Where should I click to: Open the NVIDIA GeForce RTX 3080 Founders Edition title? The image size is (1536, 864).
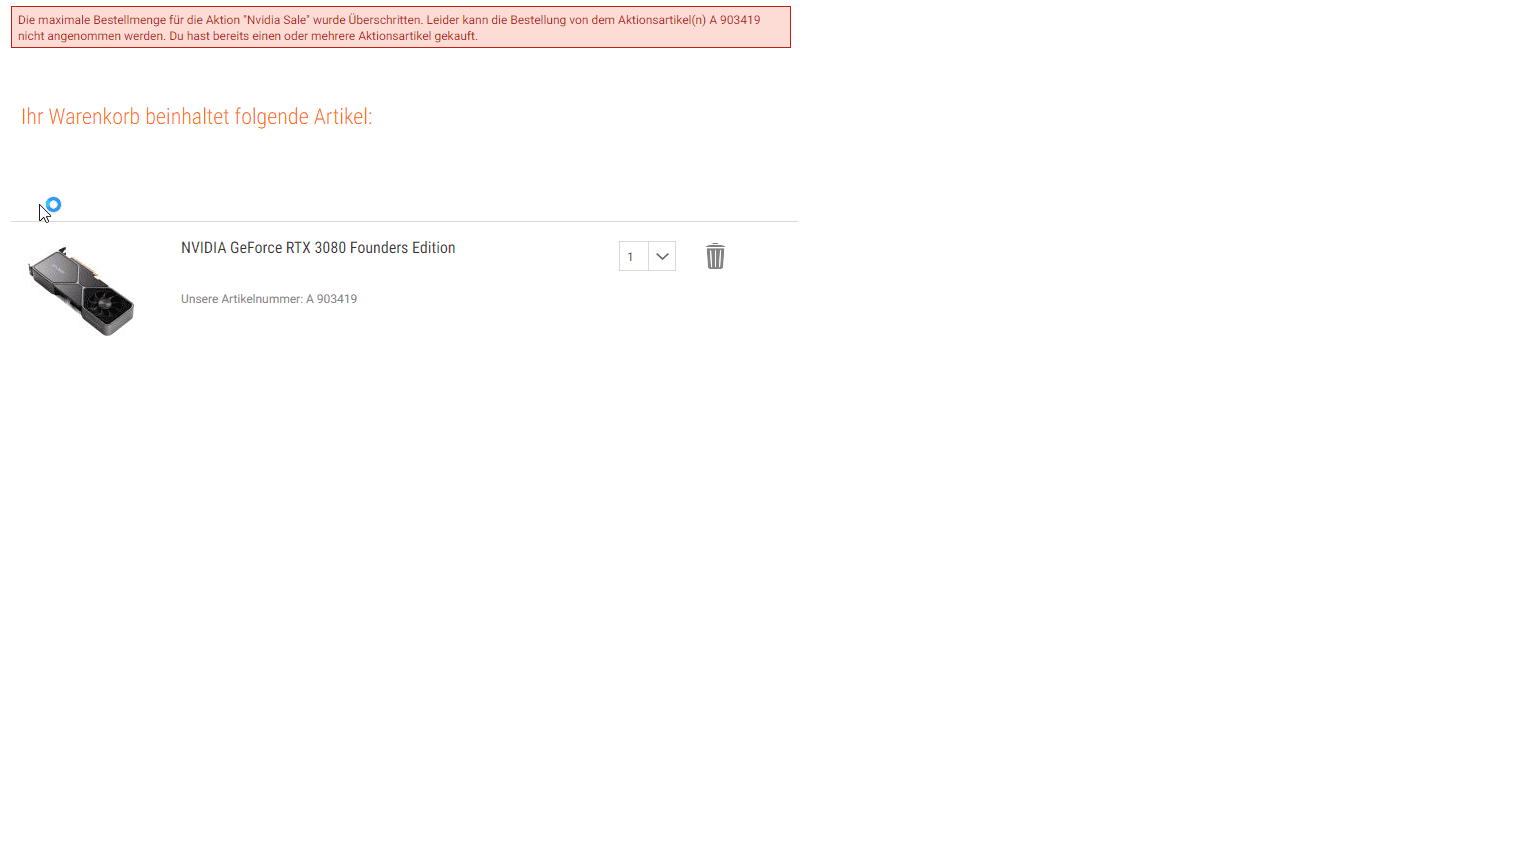click(318, 248)
